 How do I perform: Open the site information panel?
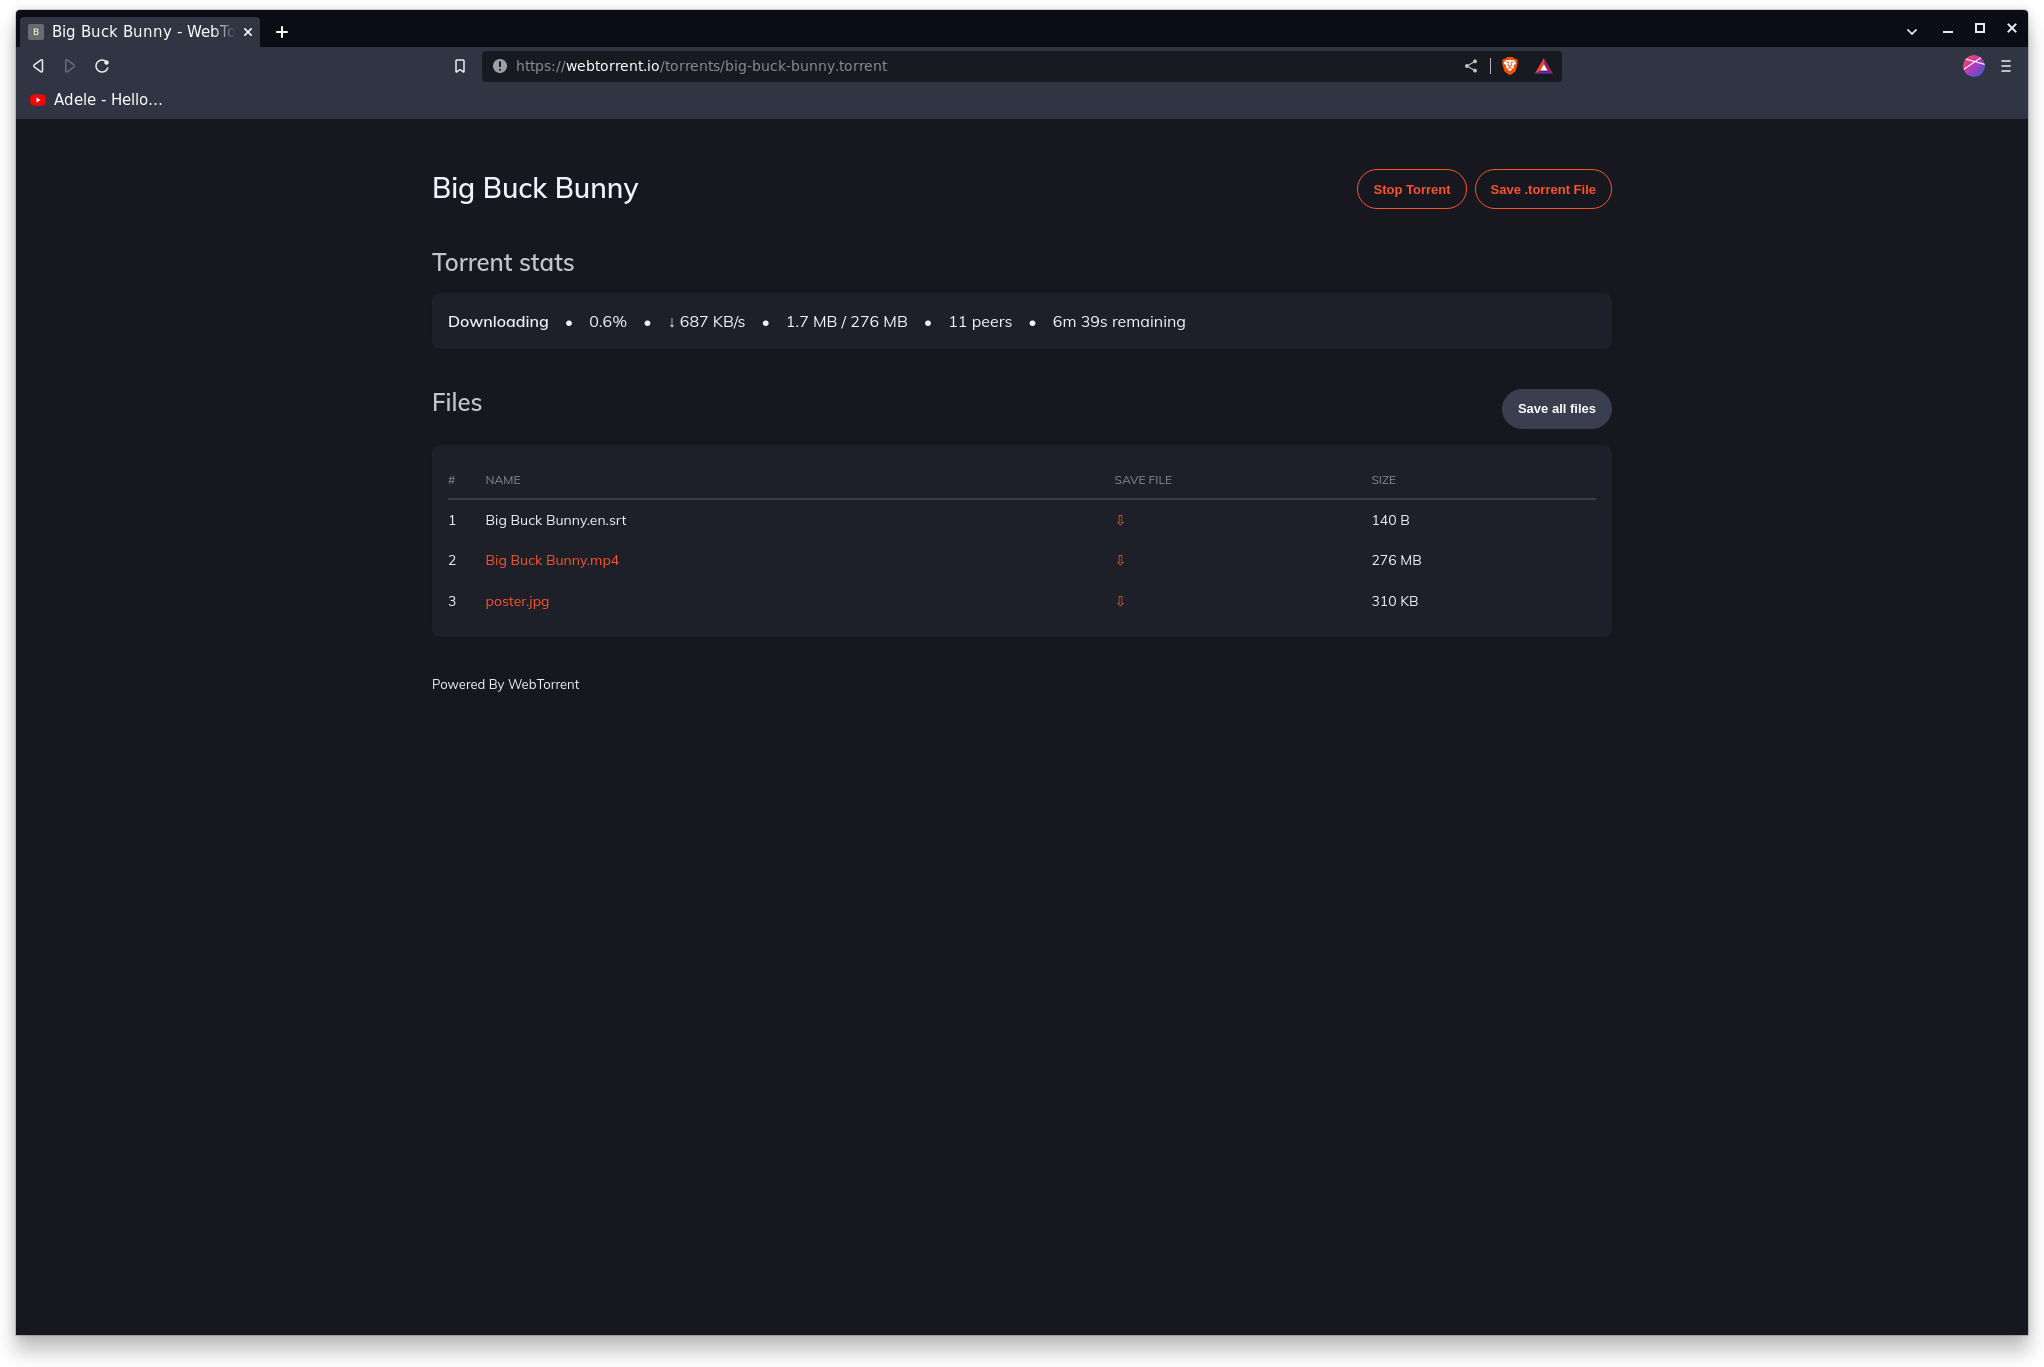click(499, 65)
